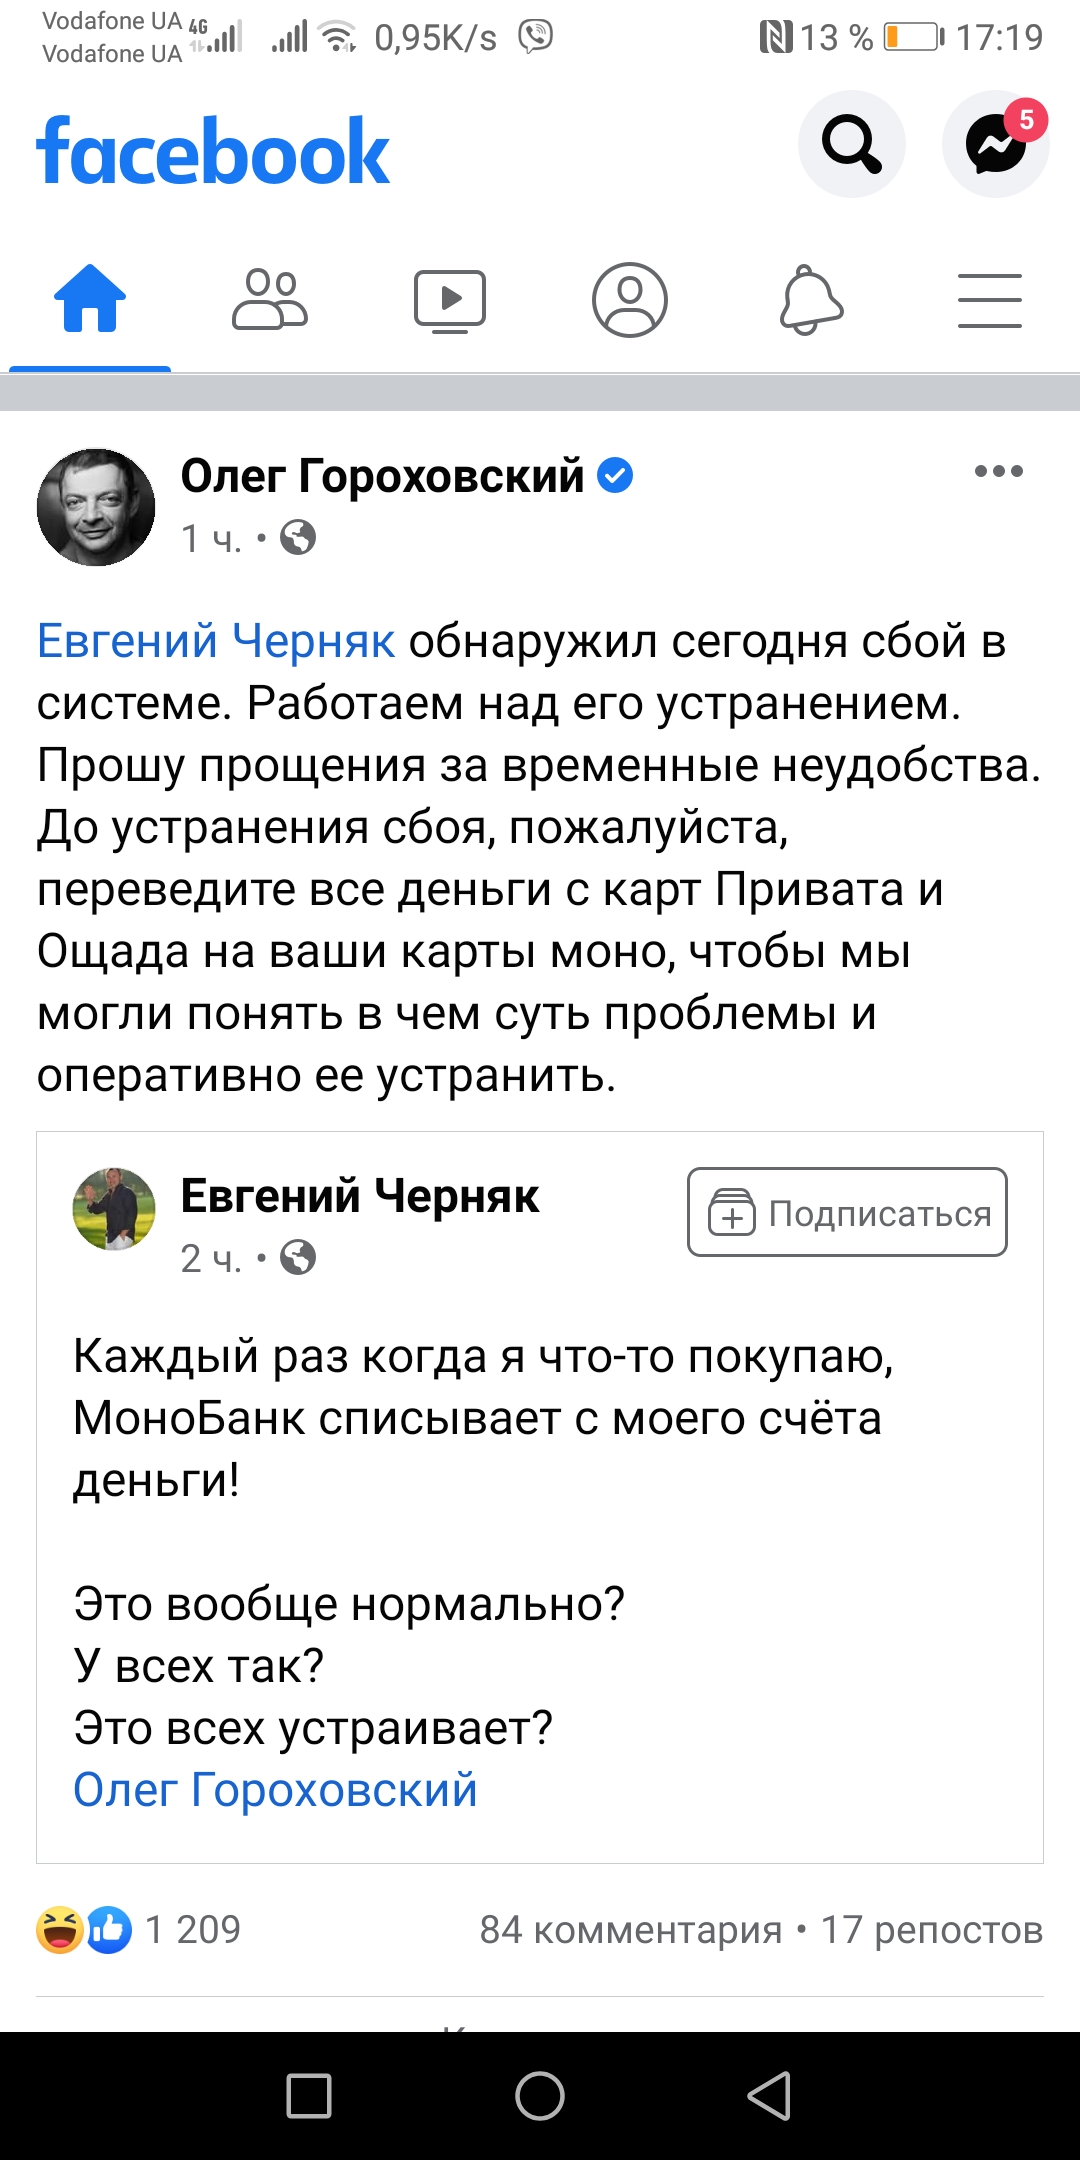The image size is (1080, 2160).
Task: Tap the Евгений Черняк mention link
Action: [x=216, y=641]
